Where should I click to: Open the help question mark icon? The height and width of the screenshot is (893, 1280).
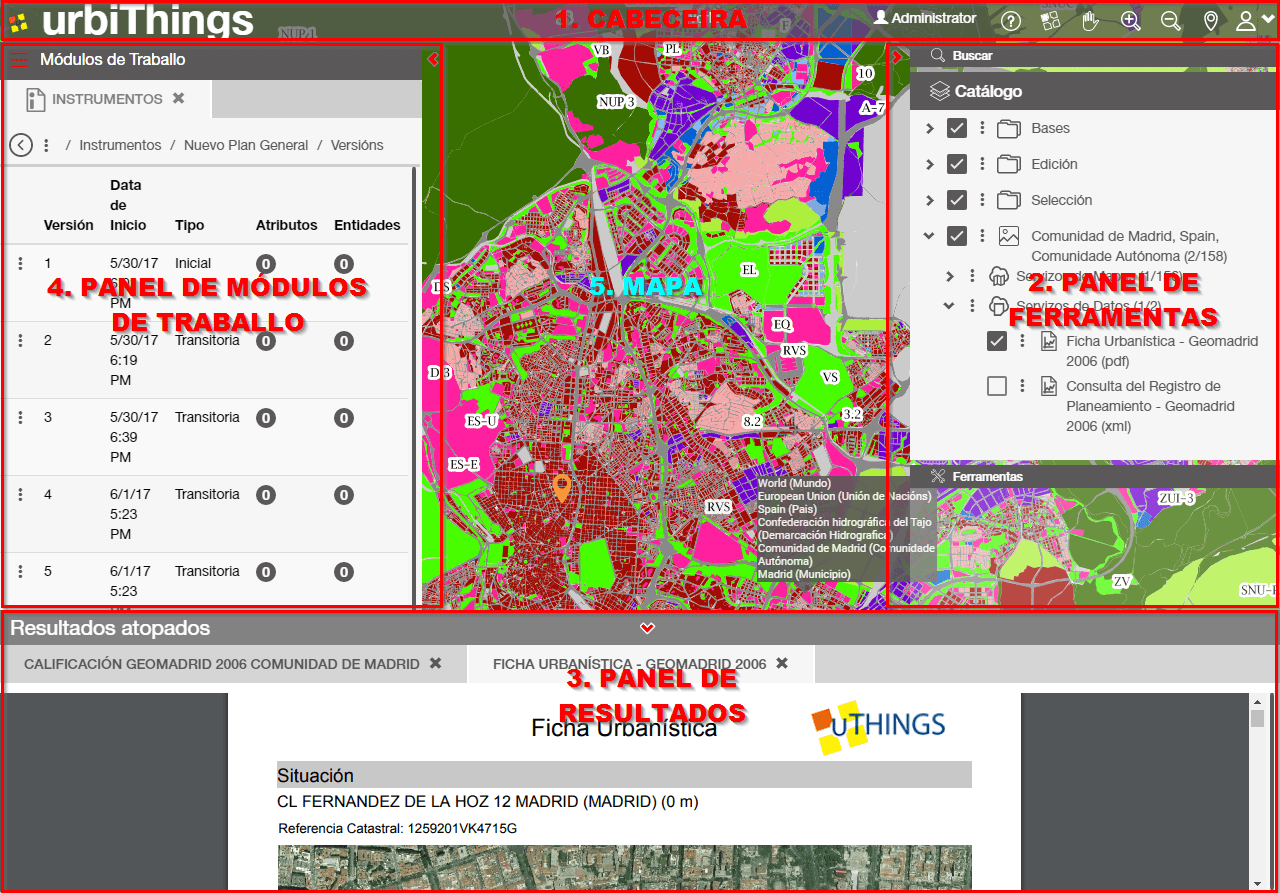pos(1011,20)
